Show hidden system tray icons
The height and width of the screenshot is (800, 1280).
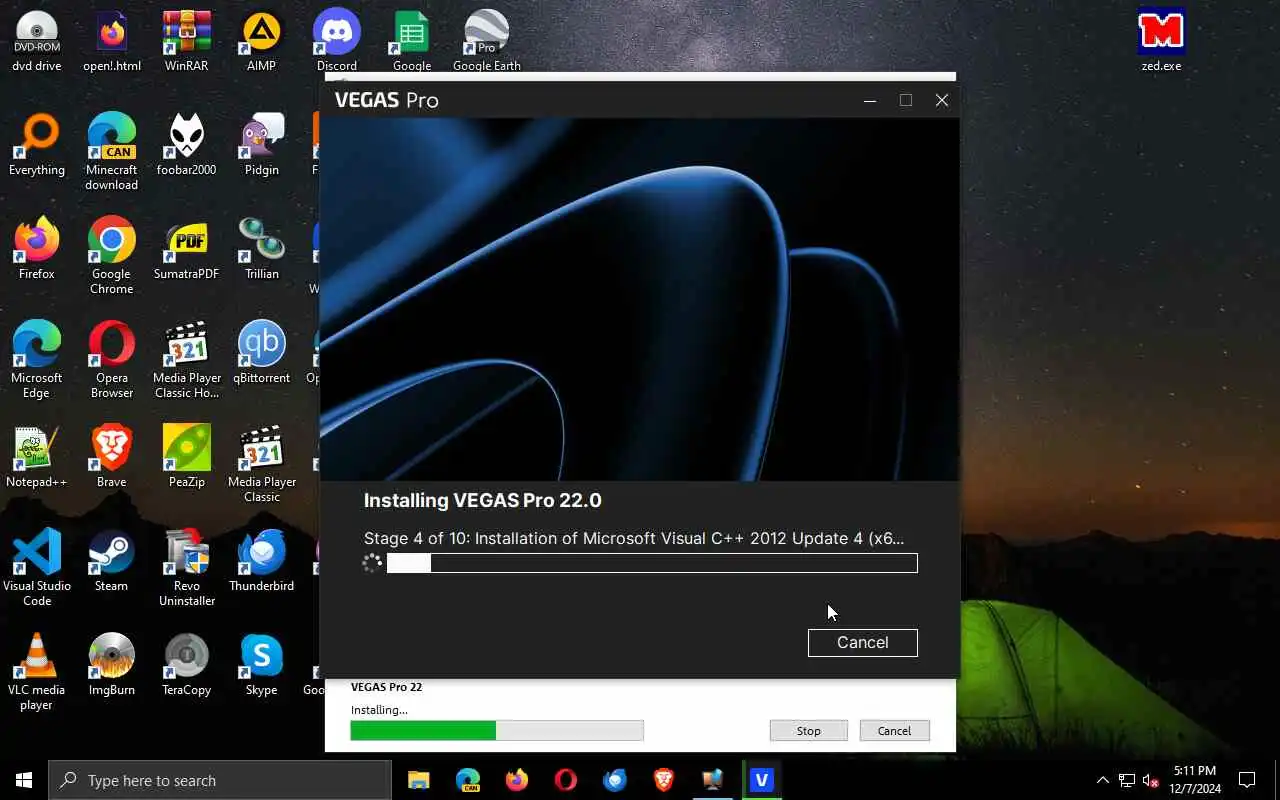[1103, 780]
